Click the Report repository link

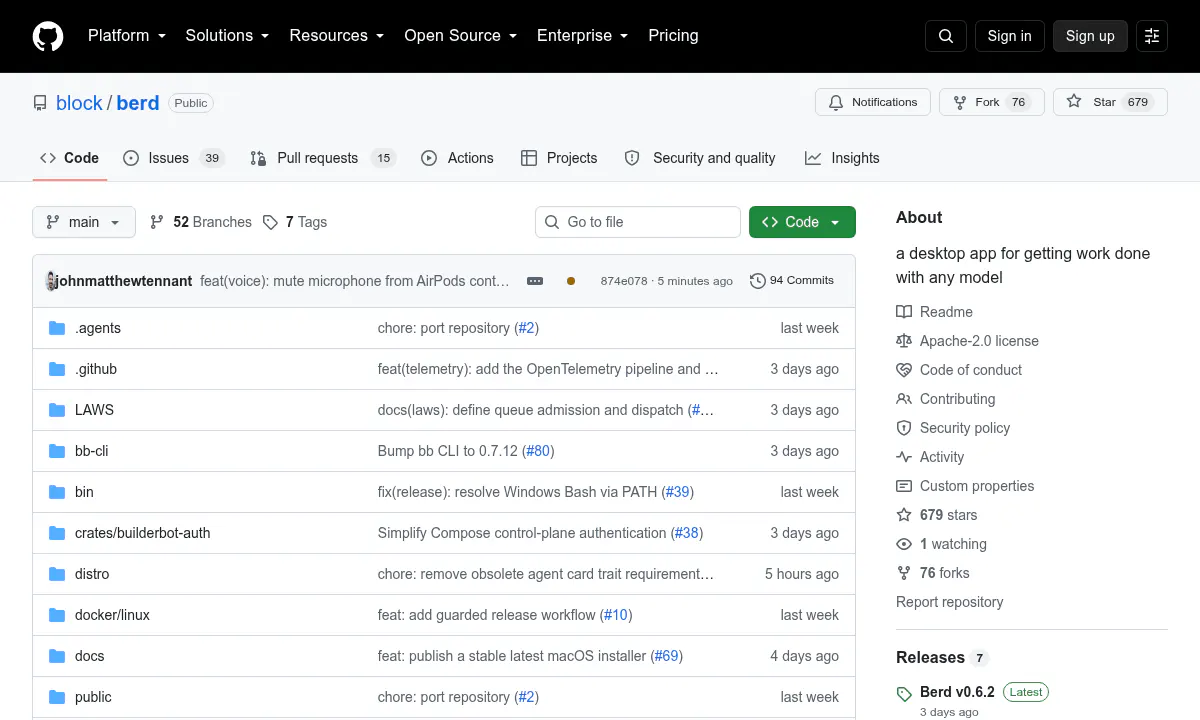click(x=950, y=602)
